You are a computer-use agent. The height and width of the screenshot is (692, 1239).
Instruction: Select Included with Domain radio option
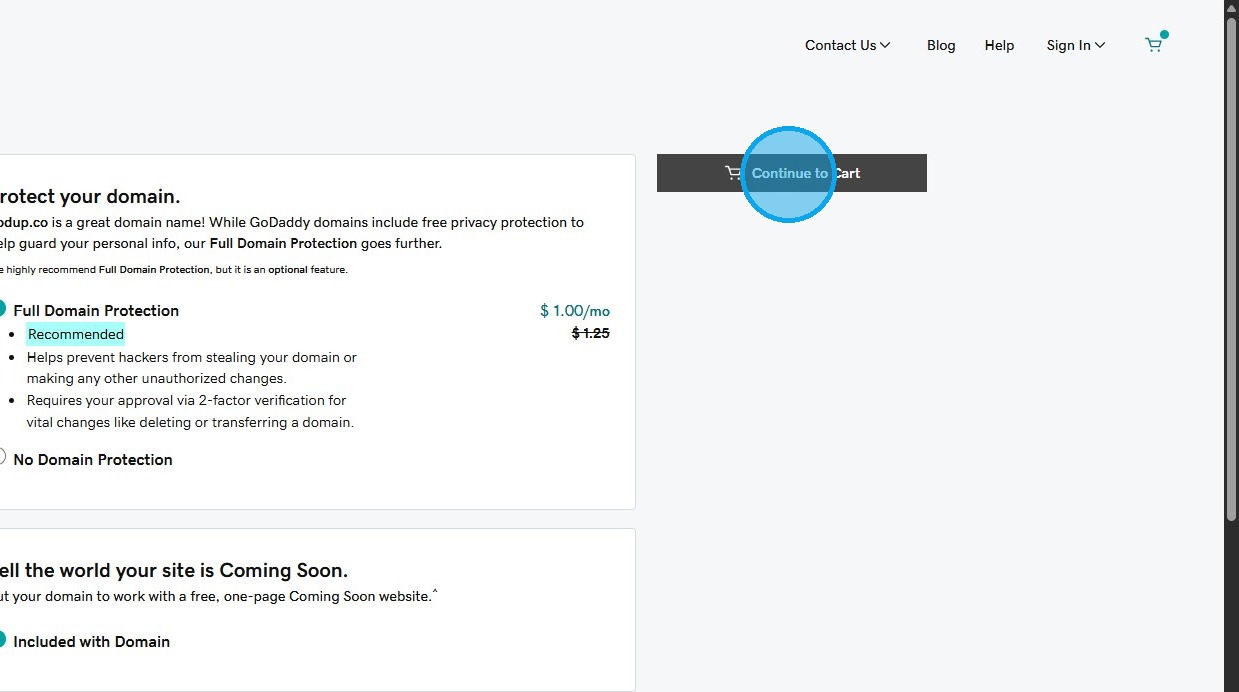point(2,640)
